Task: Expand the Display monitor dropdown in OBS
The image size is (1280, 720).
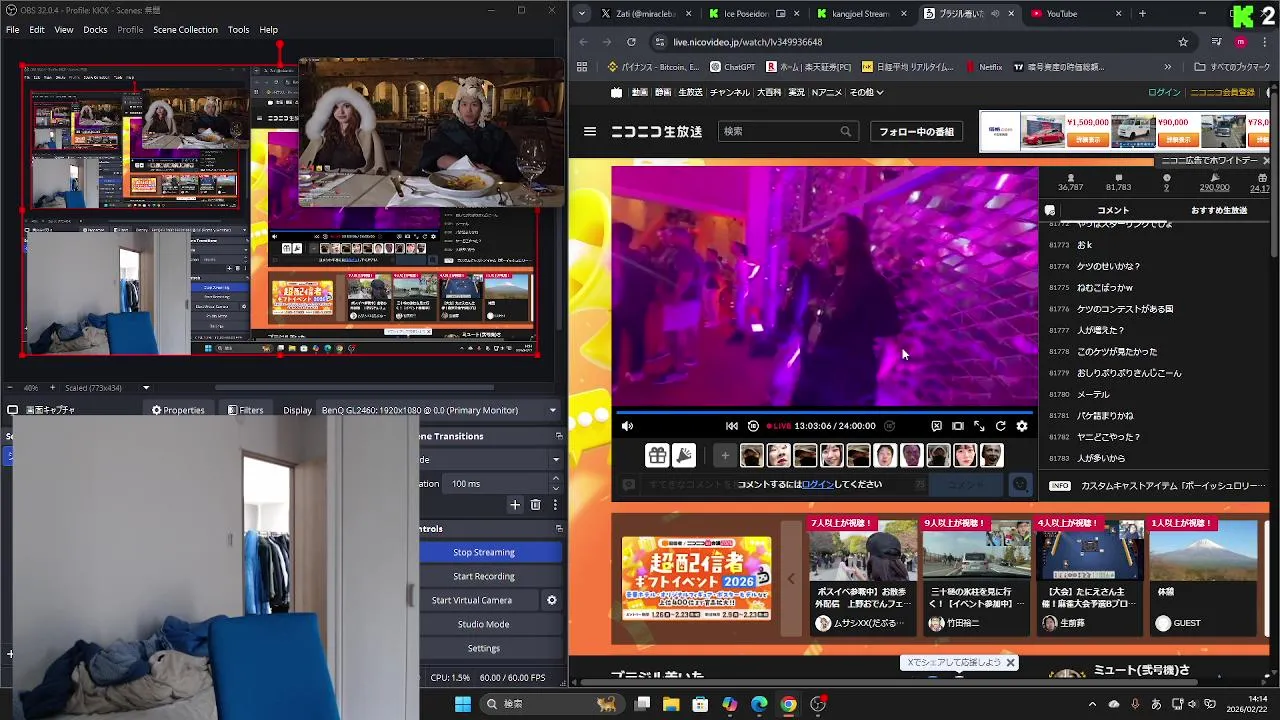Action: (552, 410)
